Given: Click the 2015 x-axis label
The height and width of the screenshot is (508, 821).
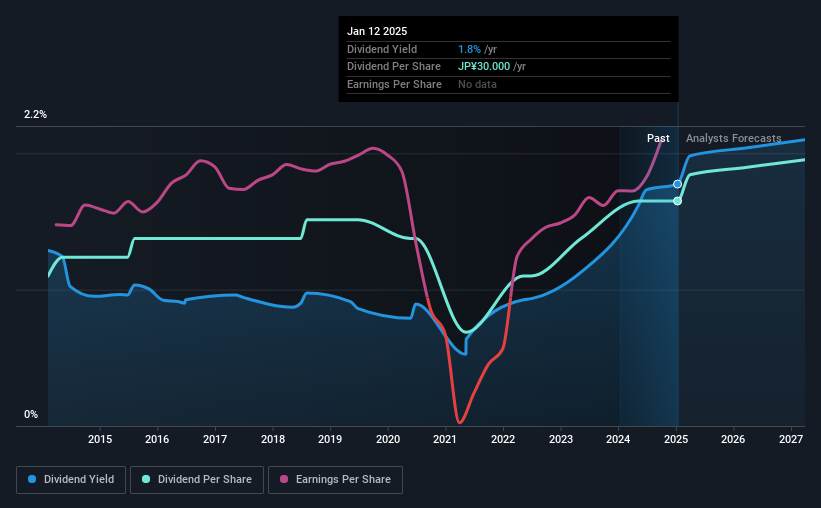Looking at the screenshot, I should (100, 439).
